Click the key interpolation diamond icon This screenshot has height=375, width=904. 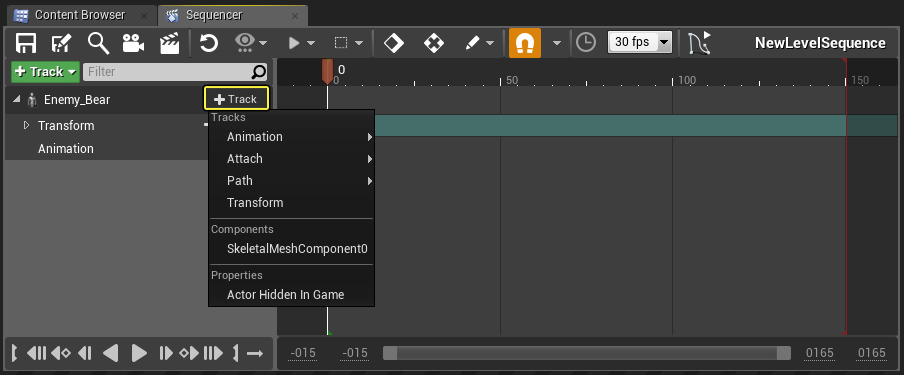[394, 43]
